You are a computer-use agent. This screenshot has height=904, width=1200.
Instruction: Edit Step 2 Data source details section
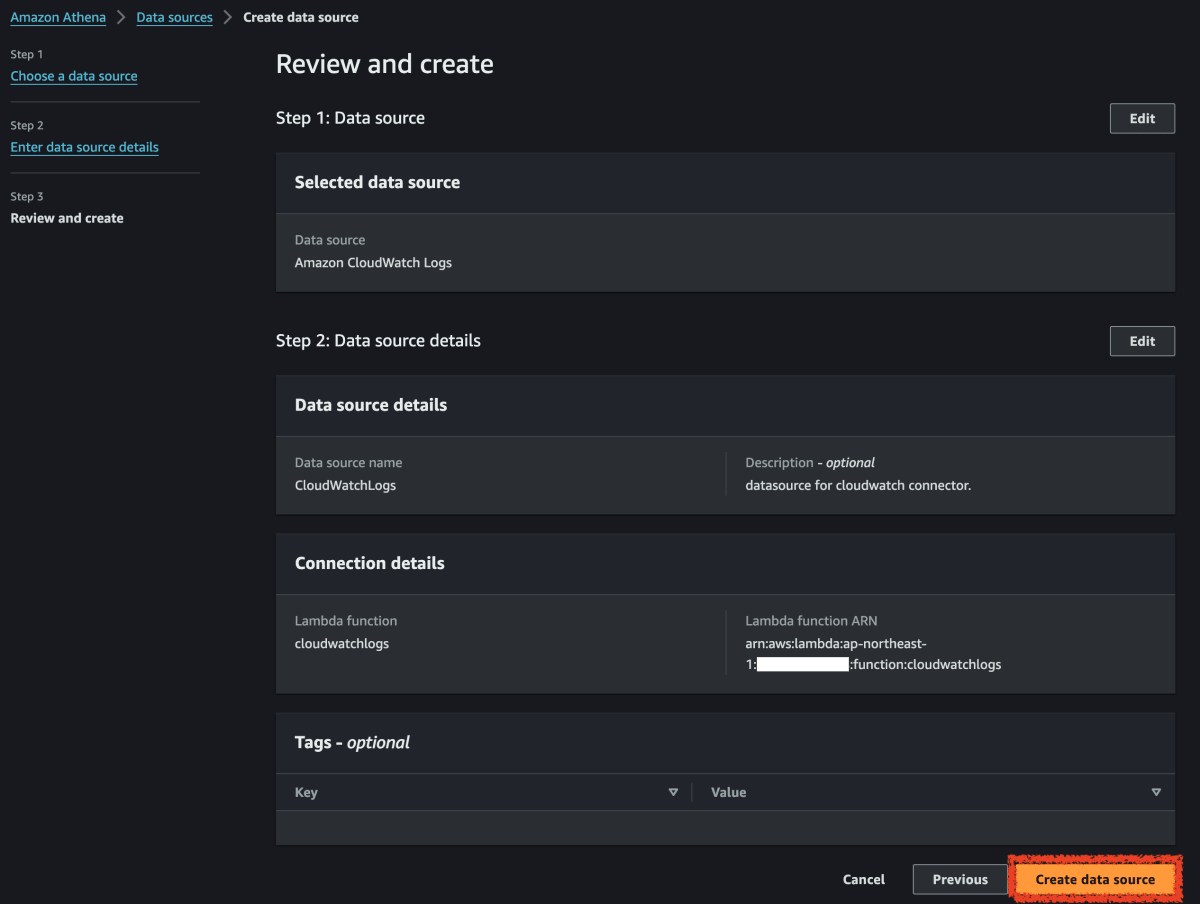click(x=1142, y=341)
